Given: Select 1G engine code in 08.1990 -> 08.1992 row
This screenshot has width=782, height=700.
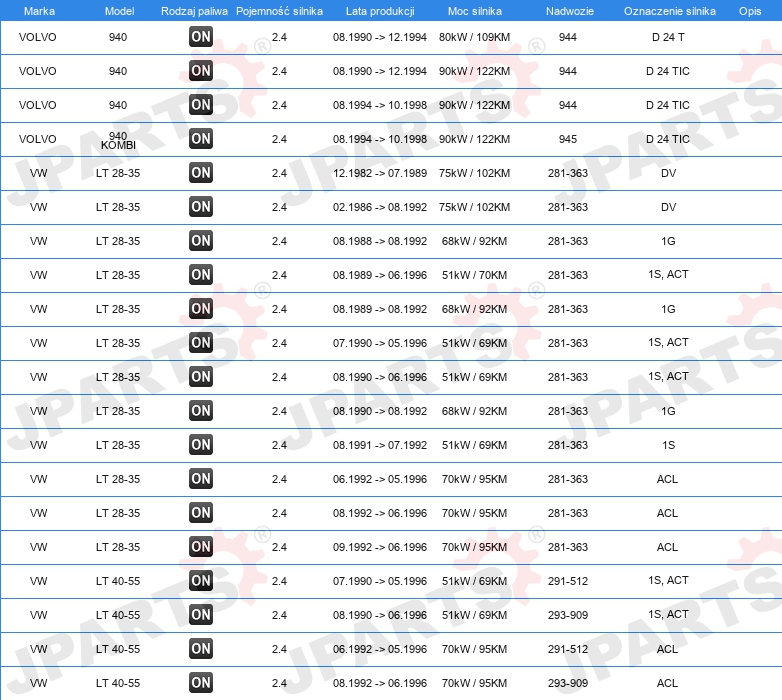Looking at the screenshot, I should pyautogui.click(x=668, y=411).
